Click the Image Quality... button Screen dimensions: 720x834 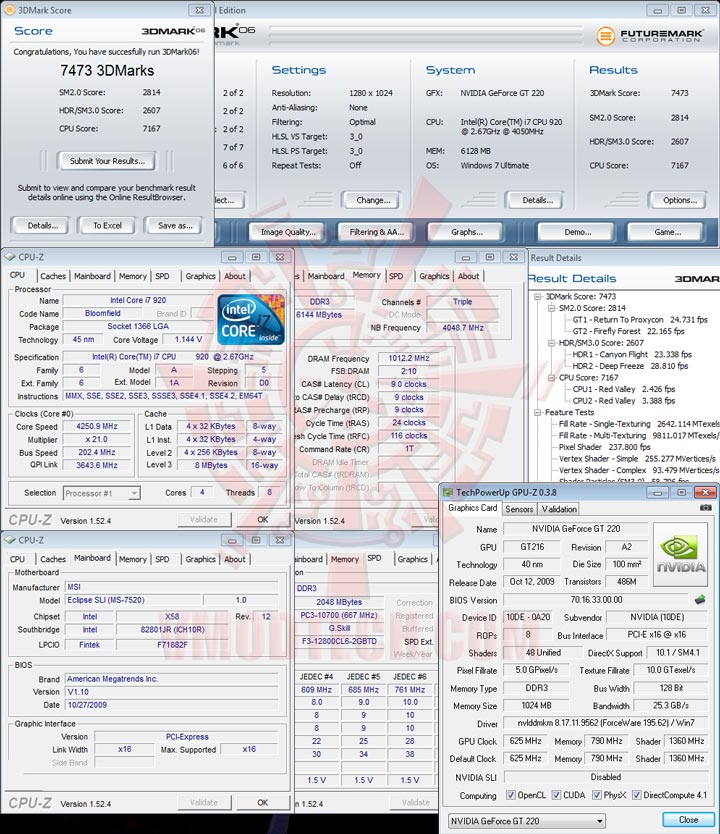tap(288, 232)
